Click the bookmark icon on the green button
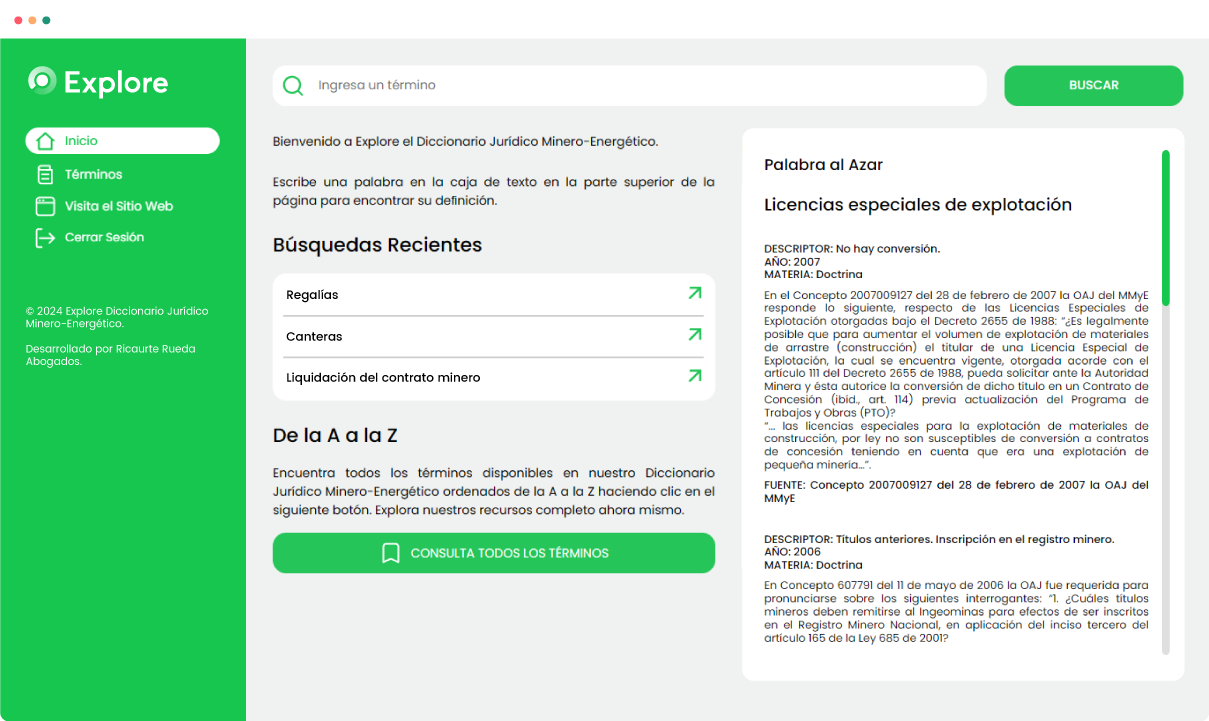This screenshot has width=1209, height=721. tap(391, 553)
